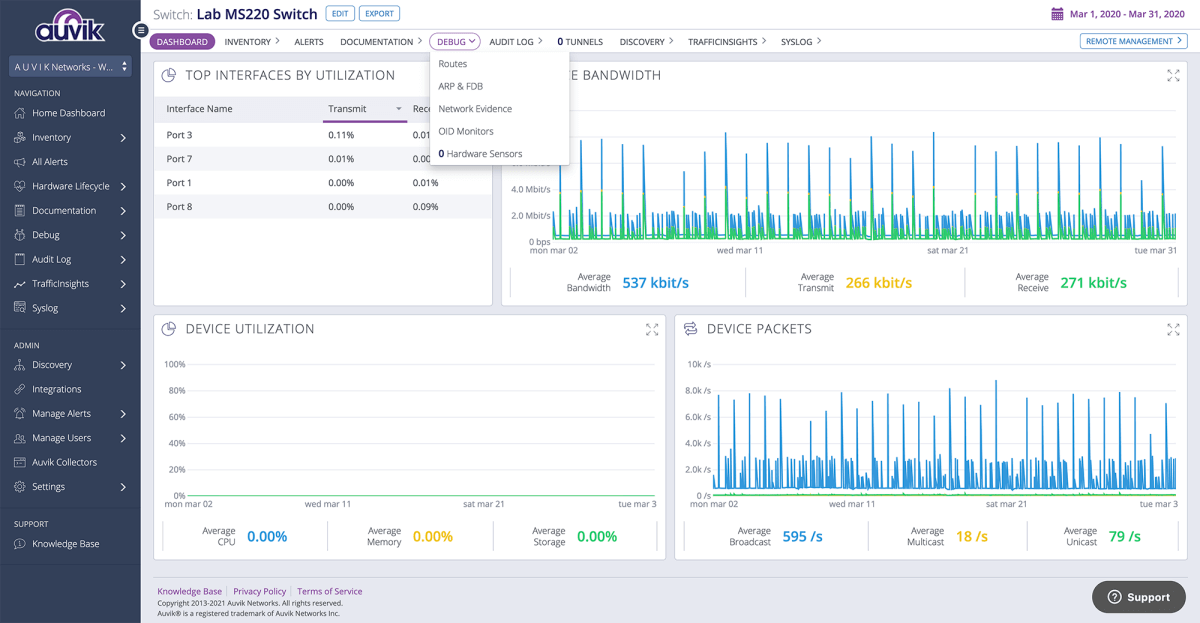The height and width of the screenshot is (623, 1200).
Task: Click the Settings gear icon
Action: point(20,487)
